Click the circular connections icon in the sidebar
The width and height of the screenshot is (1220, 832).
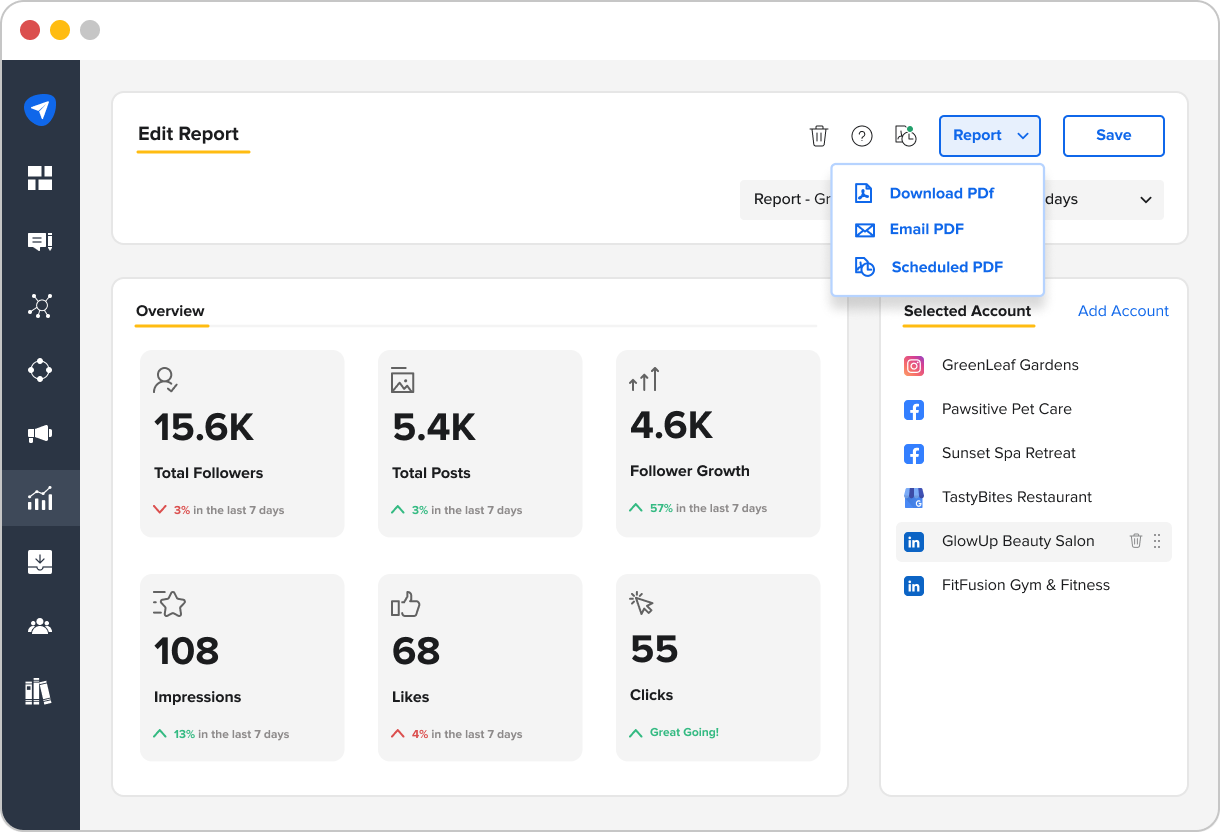40,370
